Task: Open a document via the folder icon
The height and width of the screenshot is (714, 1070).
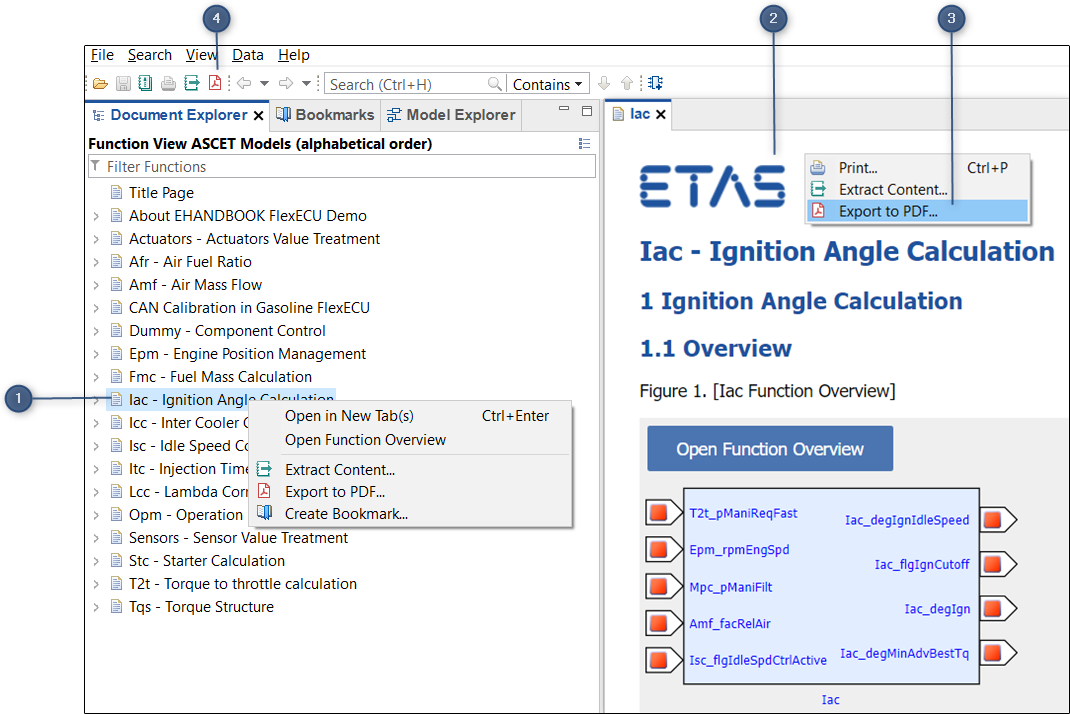Action: pos(98,83)
